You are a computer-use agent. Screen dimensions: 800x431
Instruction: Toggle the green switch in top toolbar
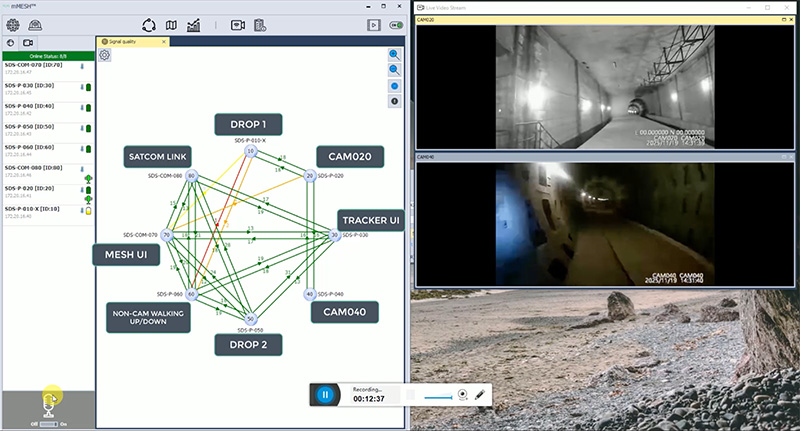tap(396, 25)
